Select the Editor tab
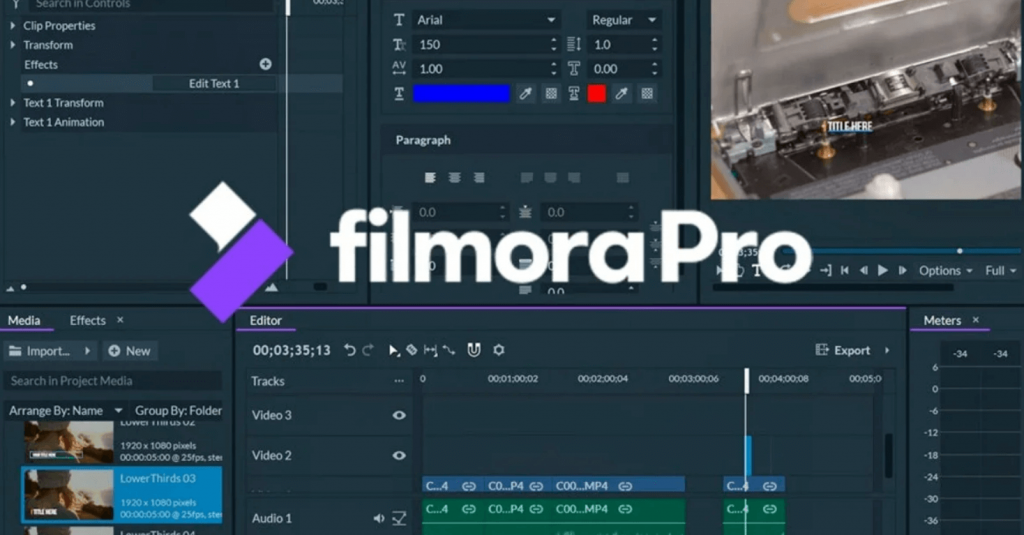1024x535 pixels. click(266, 321)
